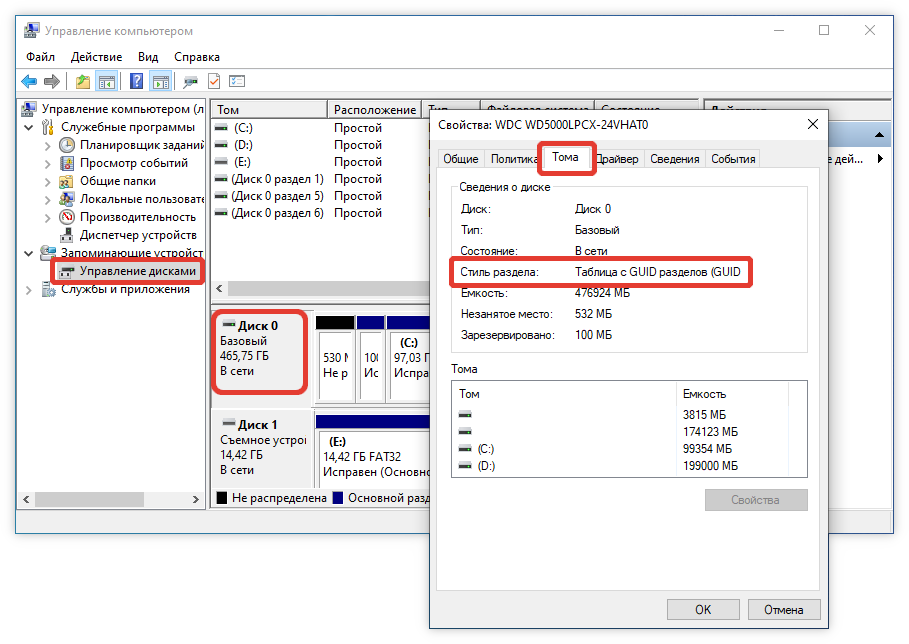Image resolution: width=909 pixels, height=644 pixels.
Task: Select Disk Management in the tree
Action: coord(137,271)
